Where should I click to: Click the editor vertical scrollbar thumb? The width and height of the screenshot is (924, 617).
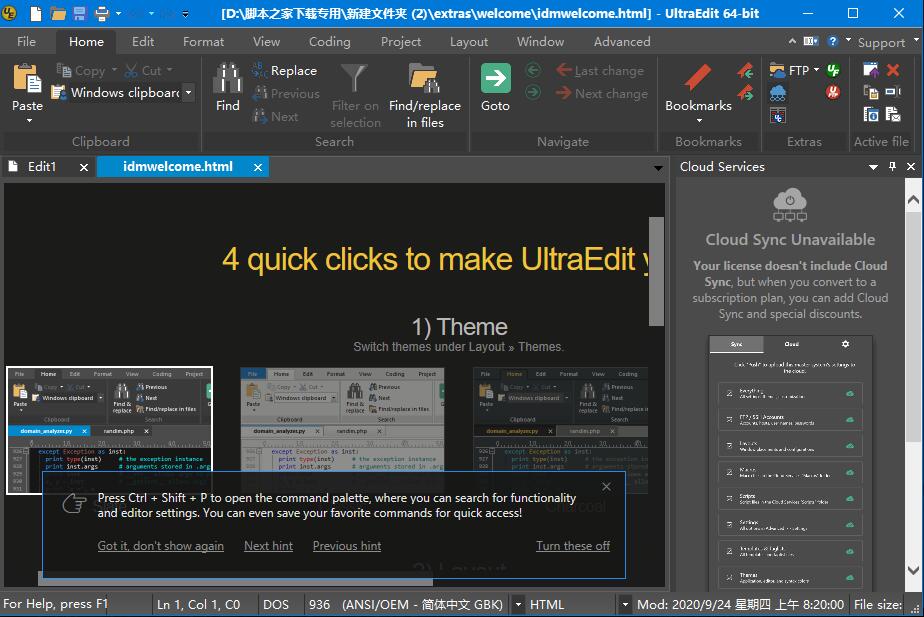click(x=656, y=271)
